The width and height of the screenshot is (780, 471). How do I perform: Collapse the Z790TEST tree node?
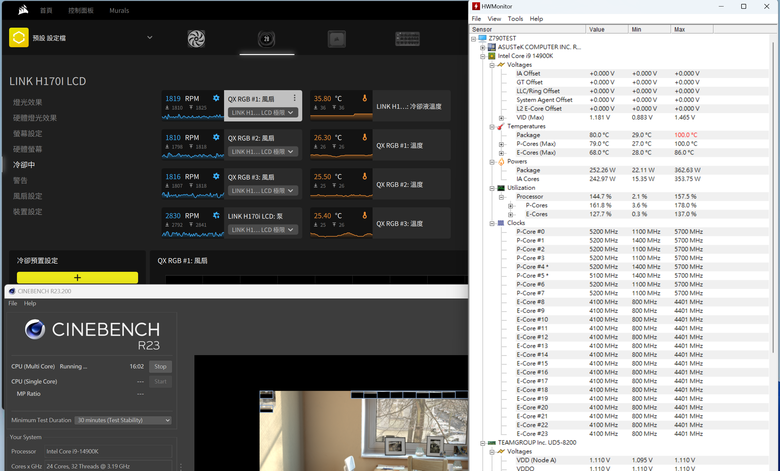(474, 38)
